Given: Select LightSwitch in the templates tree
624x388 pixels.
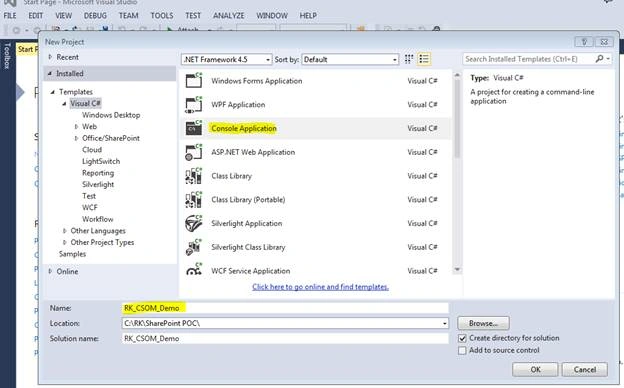Looking at the screenshot, I should [x=101, y=161].
